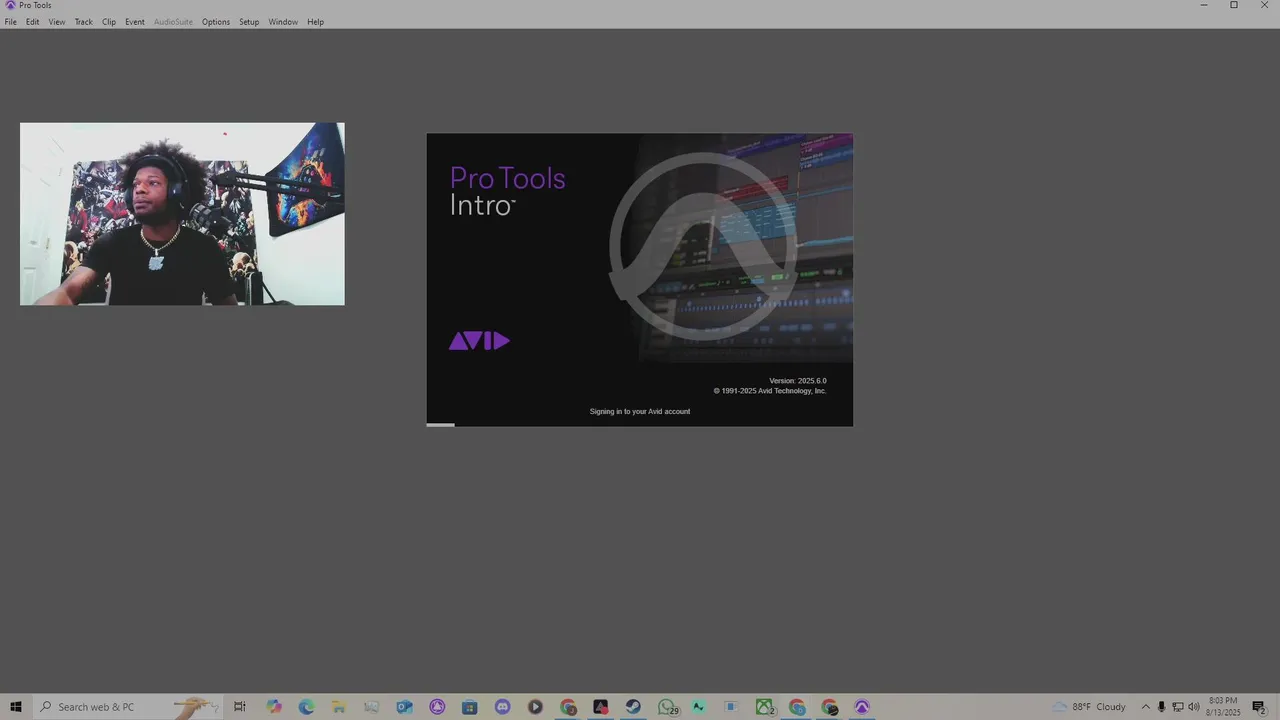The image size is (1280, 720).
Task: Open the Steam taskbar icon
Action: tap(633, 707)
